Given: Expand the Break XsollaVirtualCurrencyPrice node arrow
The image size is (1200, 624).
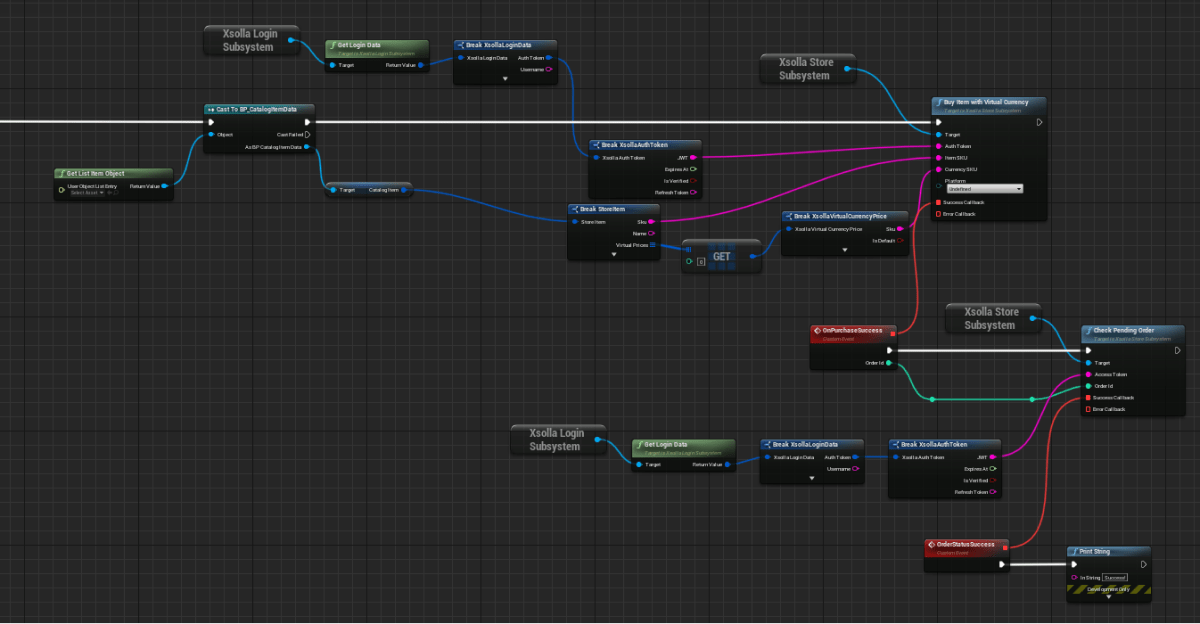Looking at the screenshot, I should click(x=845, y=250).
